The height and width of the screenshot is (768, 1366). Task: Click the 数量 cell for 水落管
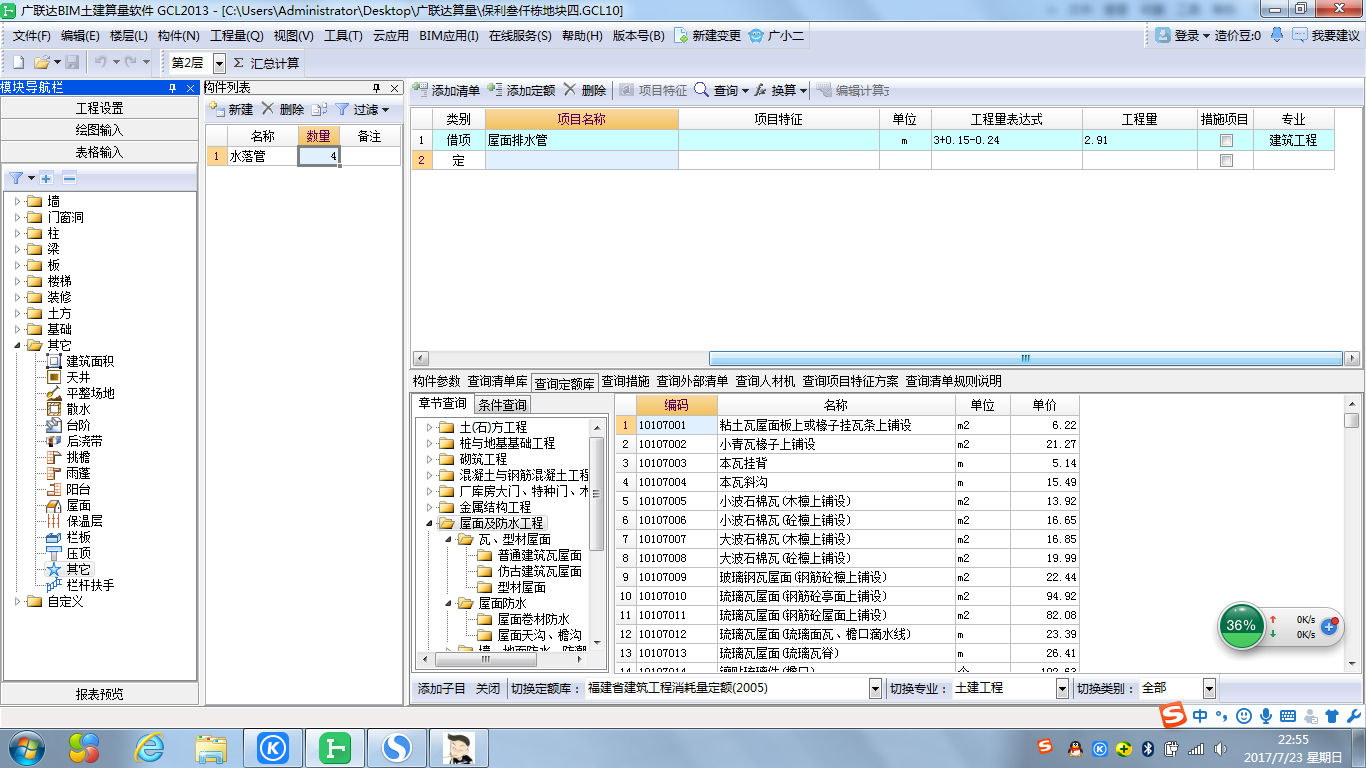[x=319, y=156]
